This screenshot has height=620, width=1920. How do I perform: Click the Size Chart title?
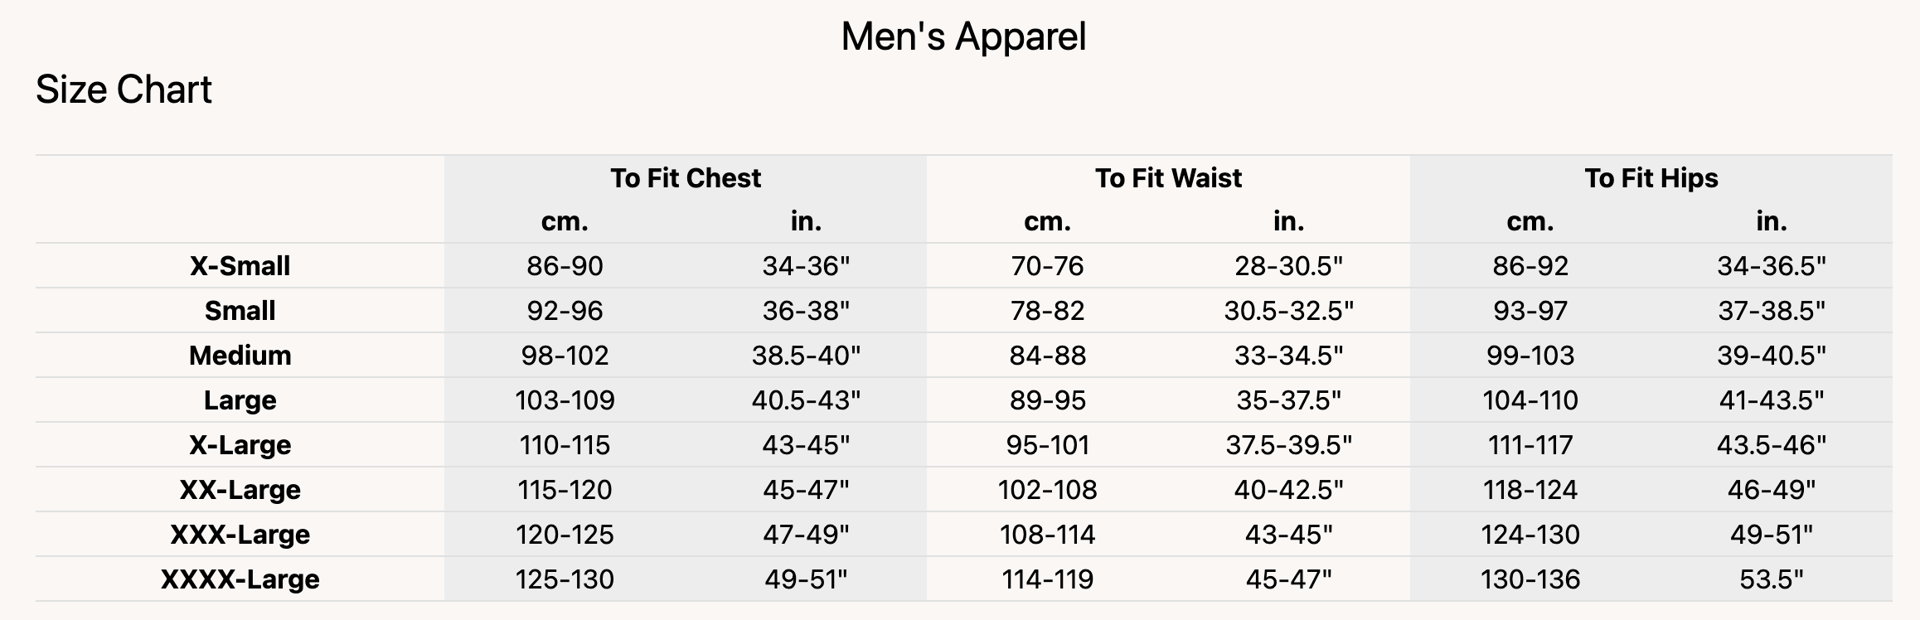click(124, 90)
